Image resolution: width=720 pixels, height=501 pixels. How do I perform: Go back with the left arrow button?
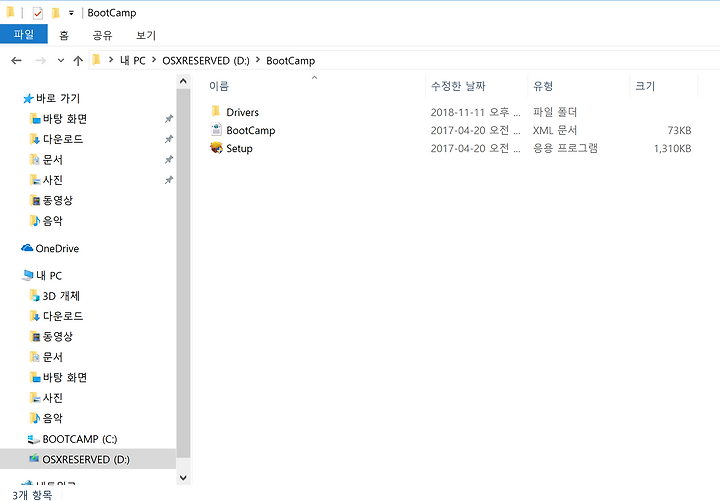[16, 61]
